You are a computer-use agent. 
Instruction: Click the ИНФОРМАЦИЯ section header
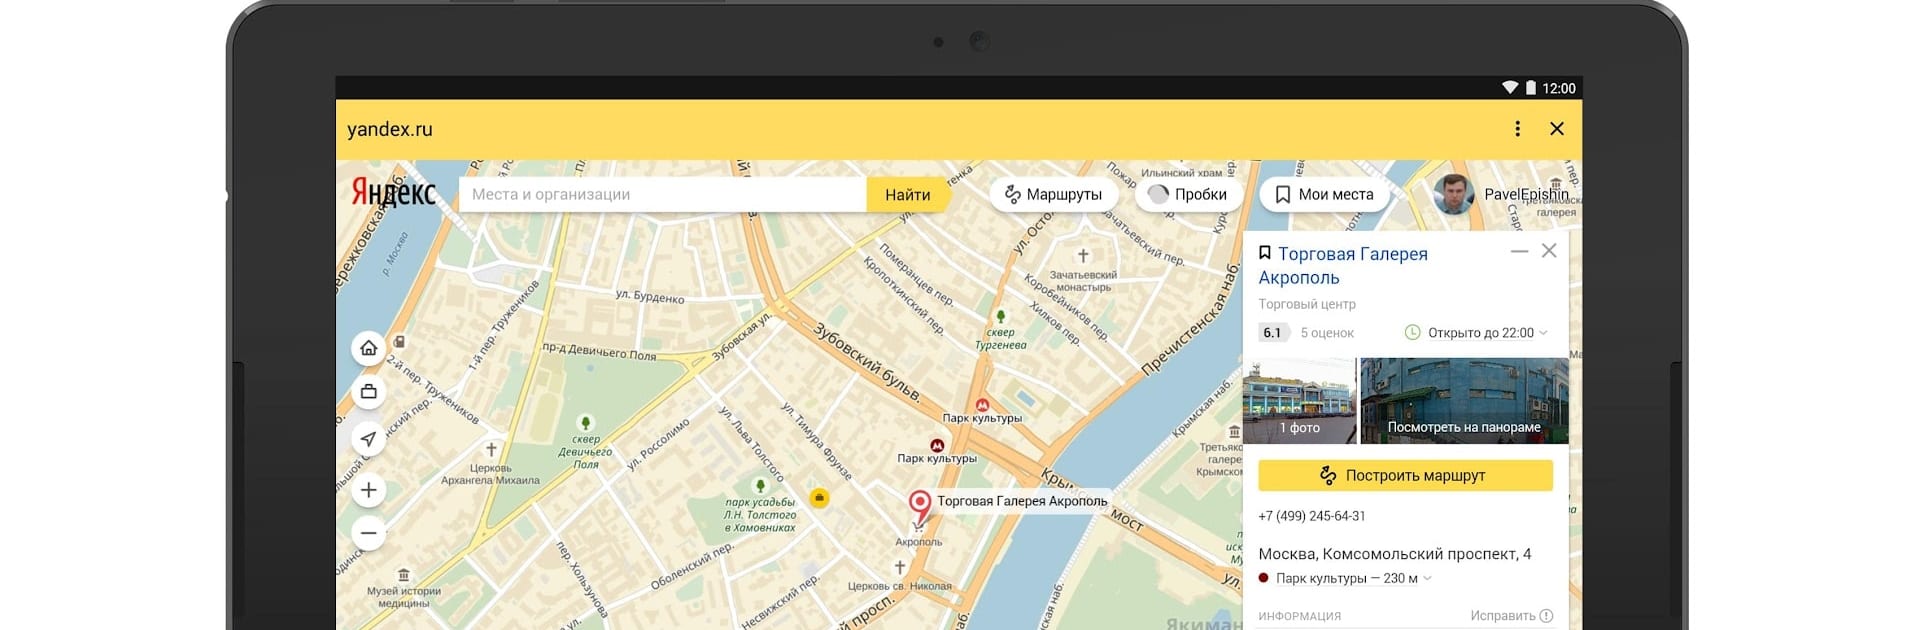(x=1299, y=616)
